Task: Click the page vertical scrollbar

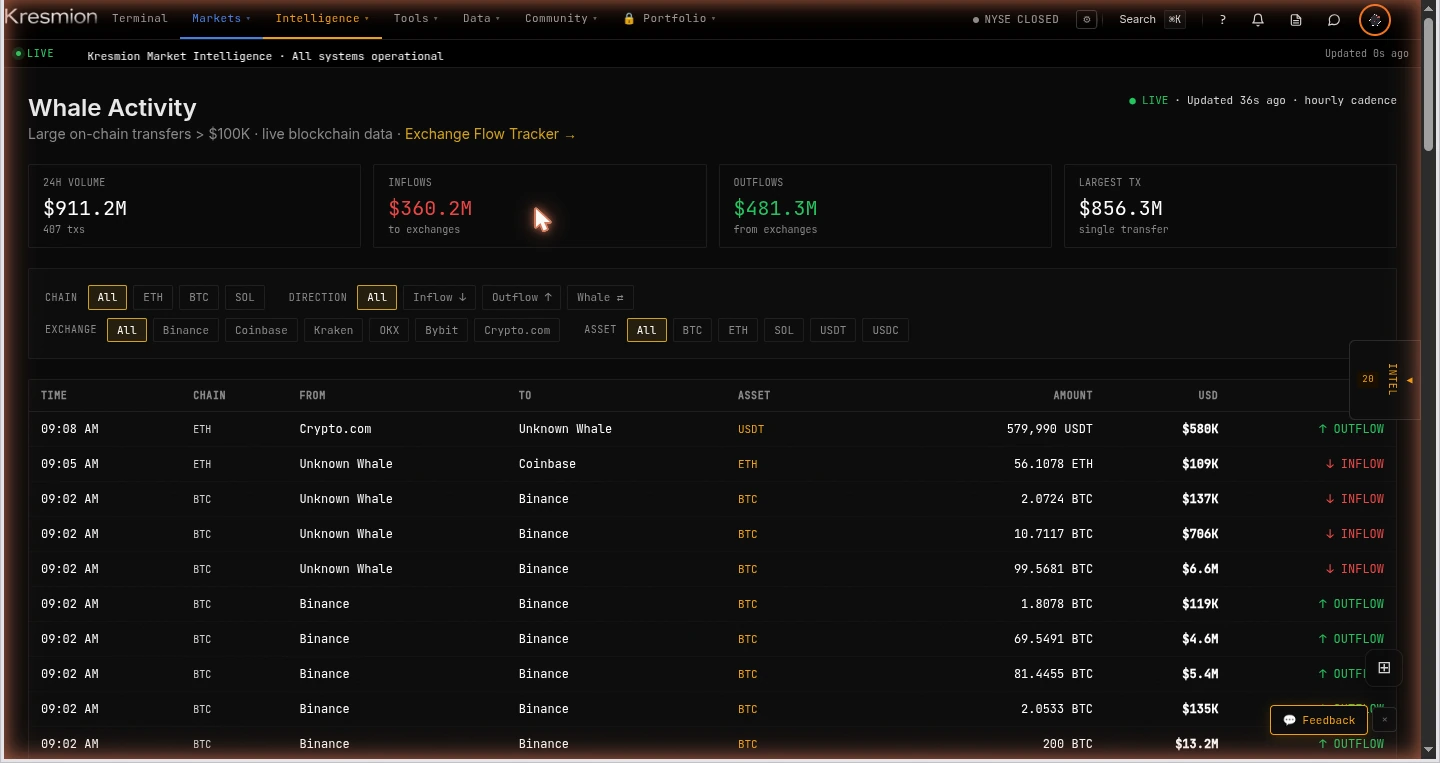Action: 1428,380
